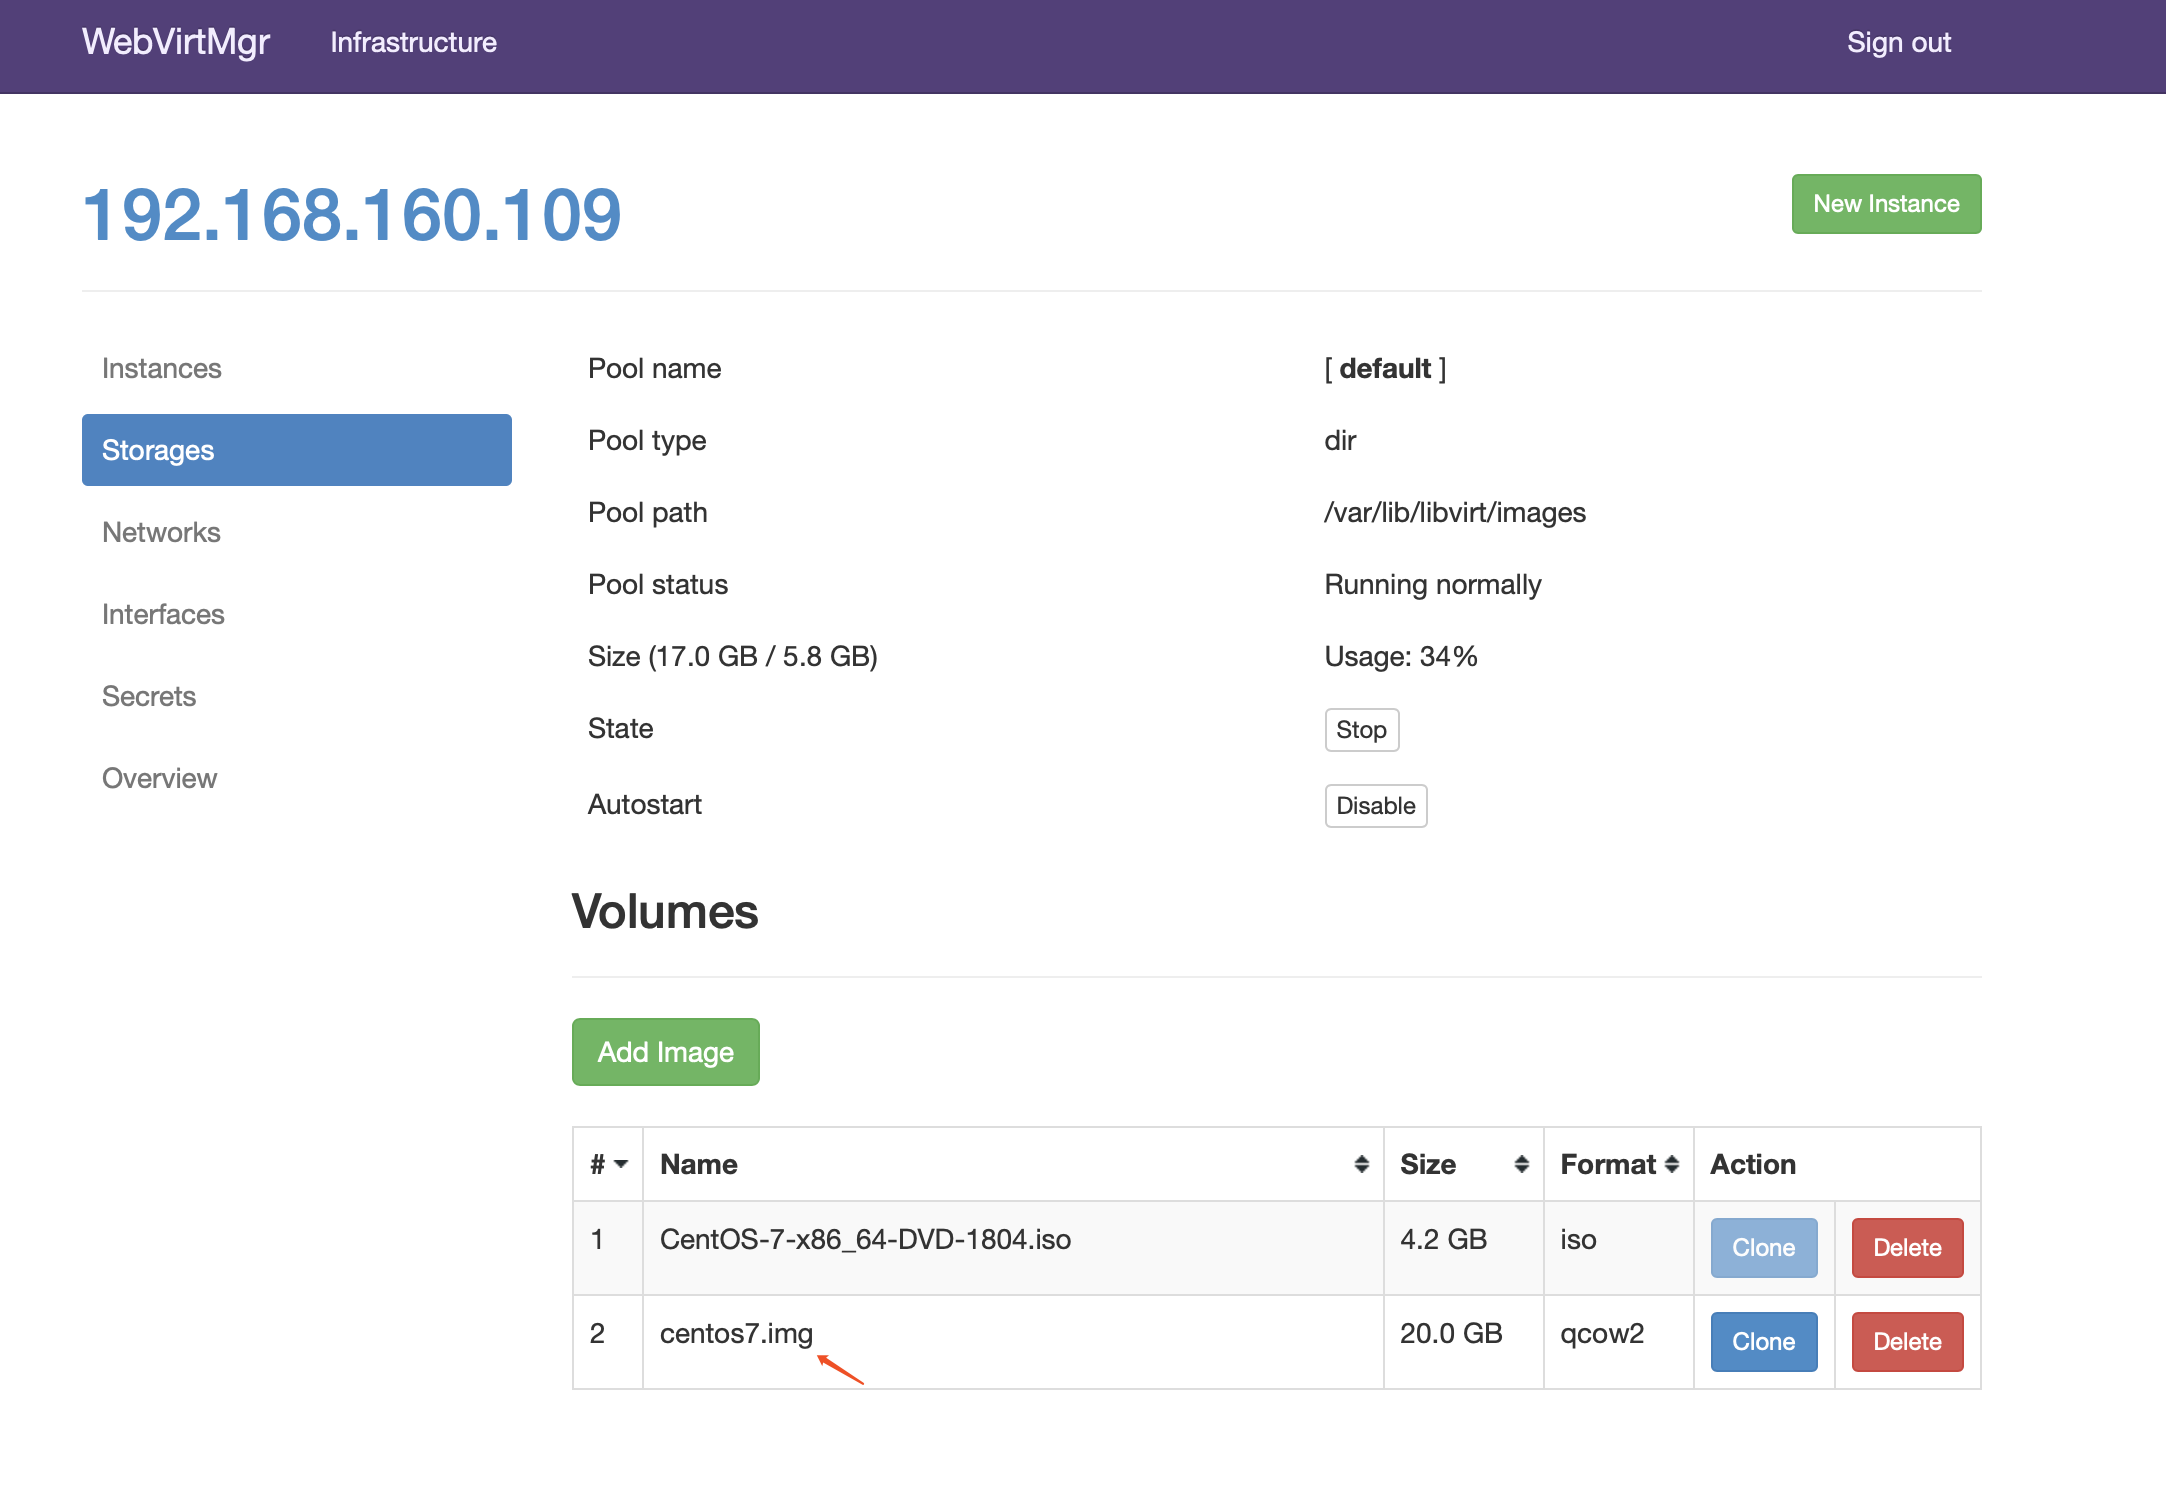Sort volumes by the # column
Viewport: 2166px width, 1500px height.
coord(608,1164)
